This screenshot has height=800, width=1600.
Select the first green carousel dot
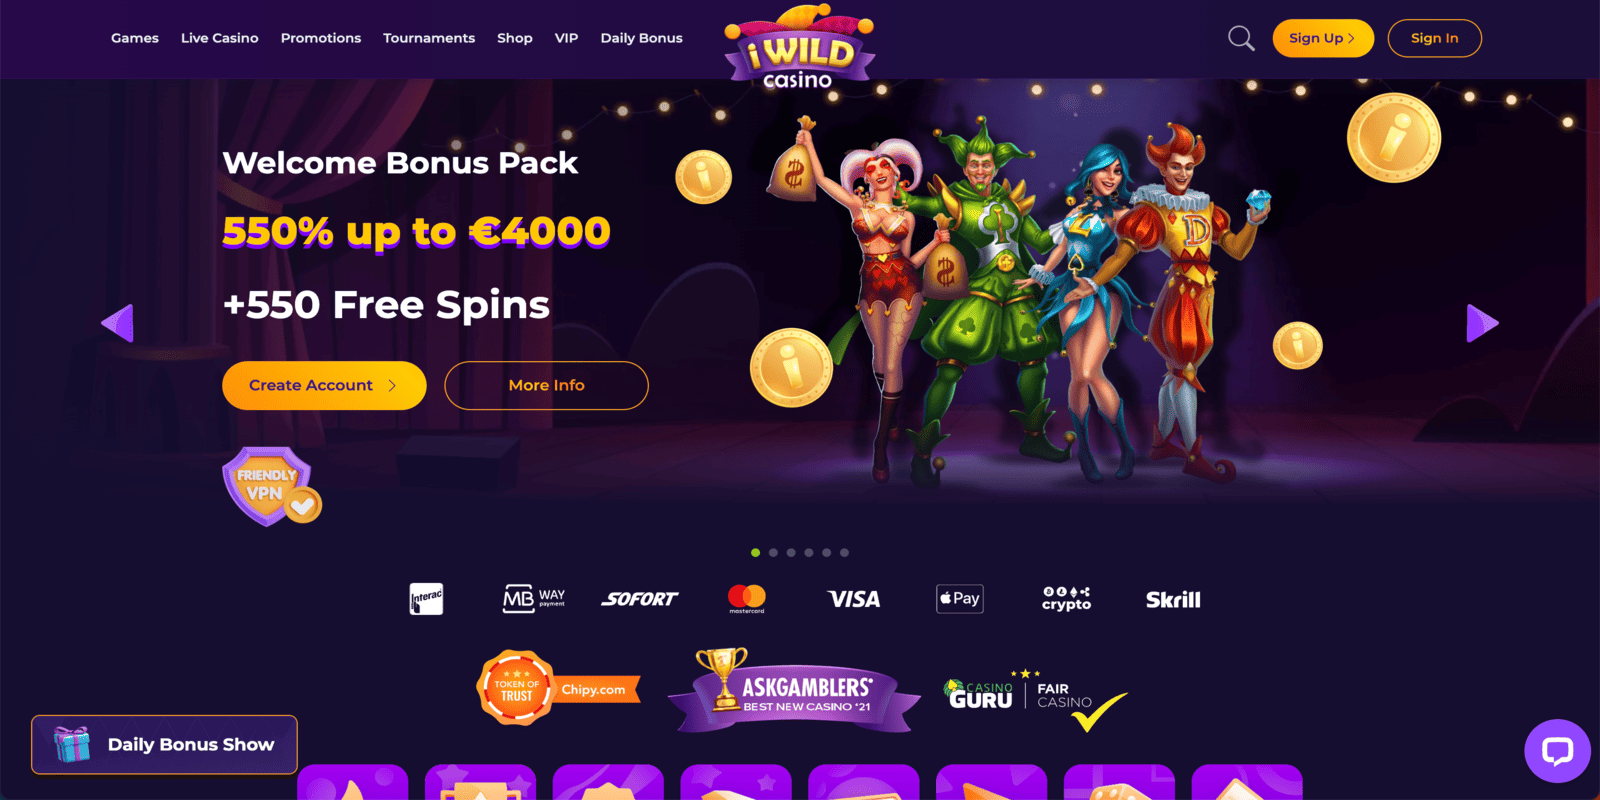[755, 553]
